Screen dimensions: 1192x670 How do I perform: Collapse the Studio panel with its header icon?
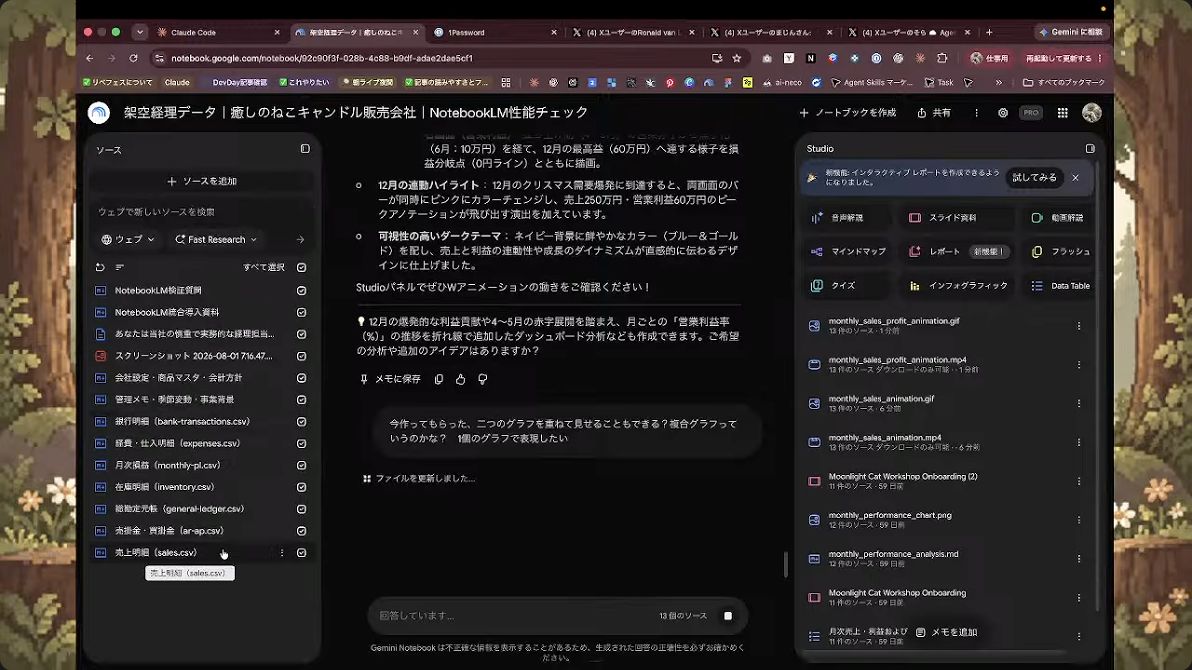pos(1090,148)
